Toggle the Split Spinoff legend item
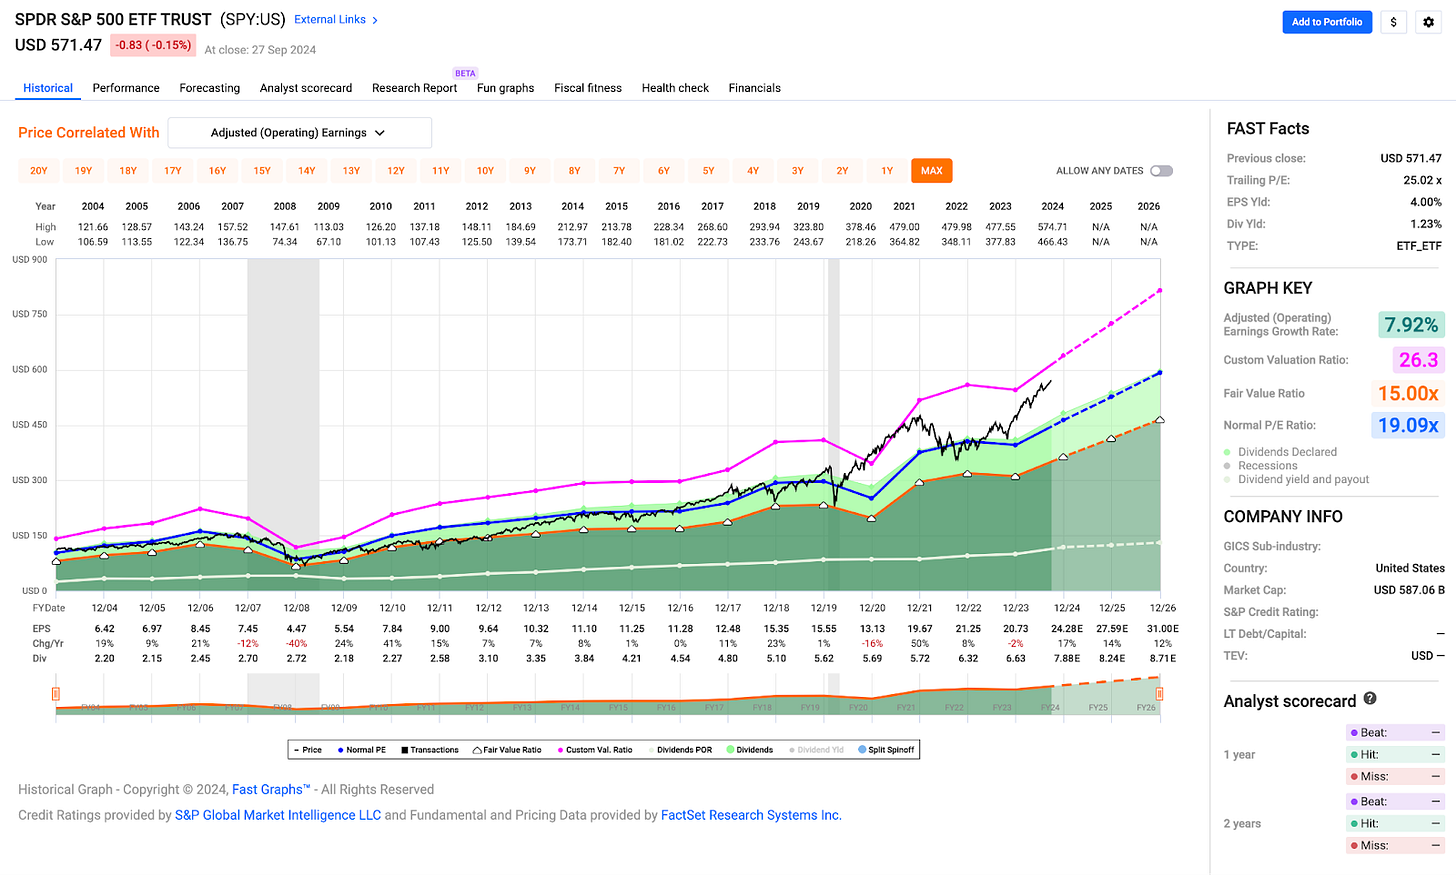Viewport: 1456px width, 875px height. 886,750
